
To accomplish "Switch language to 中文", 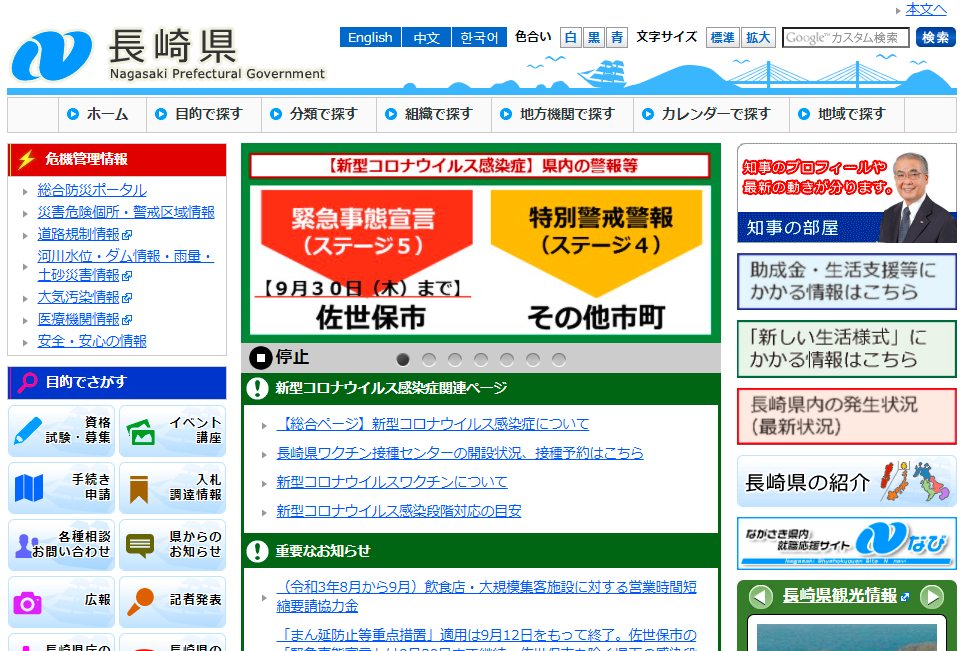I will point(427,37).
